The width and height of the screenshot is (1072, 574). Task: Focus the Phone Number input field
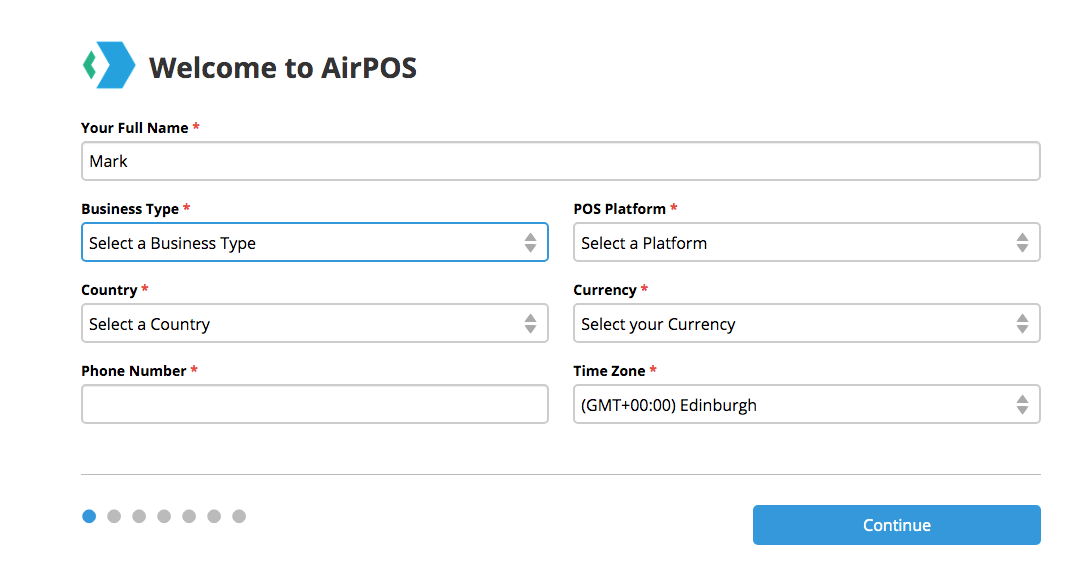(314, 405)
